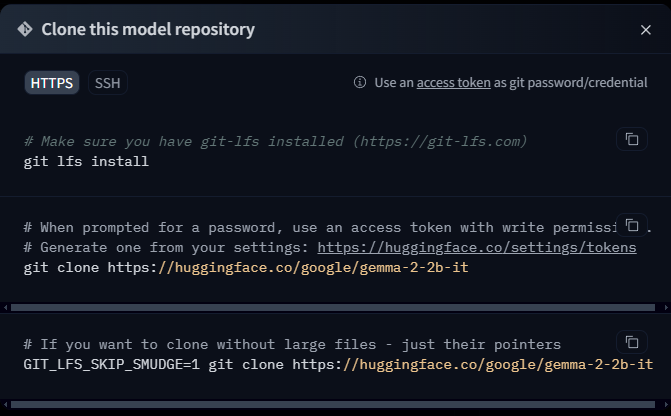Close the clone repository dialog

coord(645,30)
